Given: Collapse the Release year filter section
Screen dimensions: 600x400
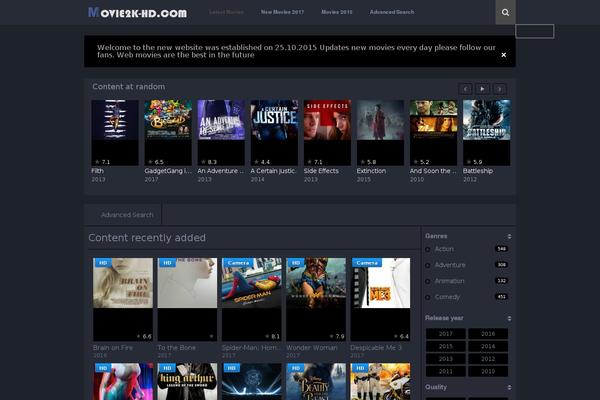Looking at the screenshot, I should tap(509, 318).
